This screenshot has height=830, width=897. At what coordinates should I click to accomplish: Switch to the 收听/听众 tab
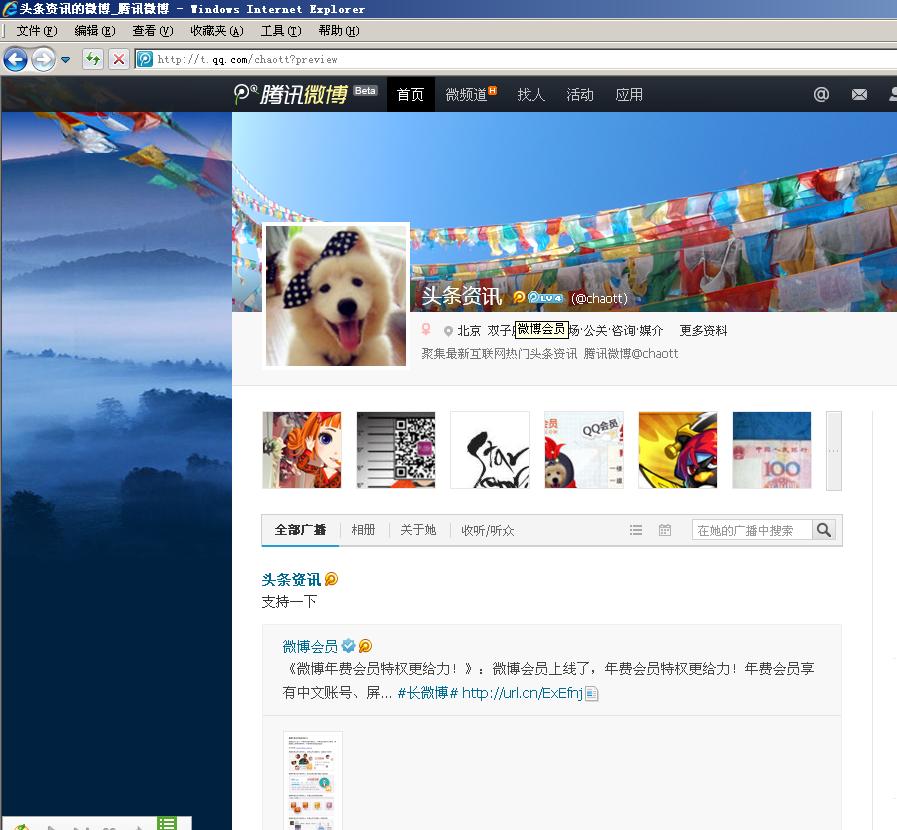[x=487, y=530]
